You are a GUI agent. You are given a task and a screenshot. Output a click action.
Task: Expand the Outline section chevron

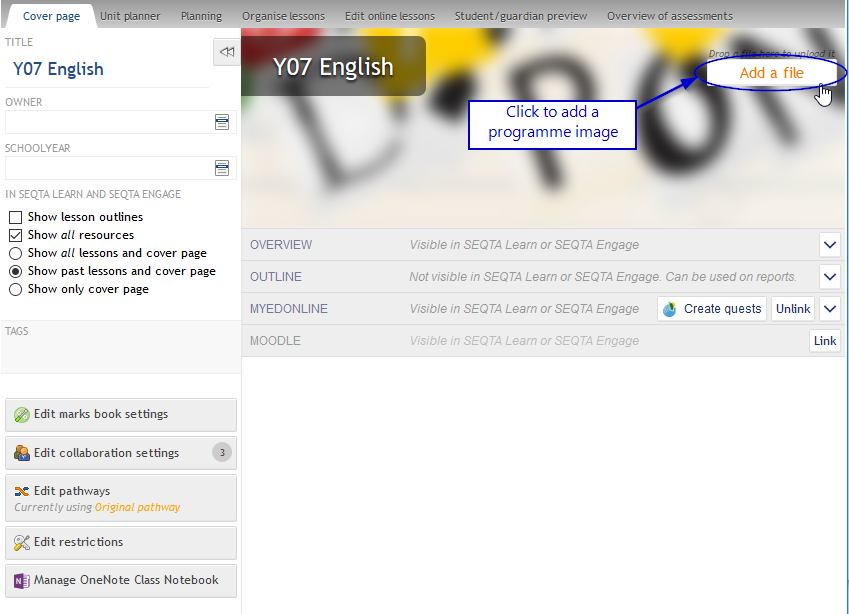(x=829, y=277)
